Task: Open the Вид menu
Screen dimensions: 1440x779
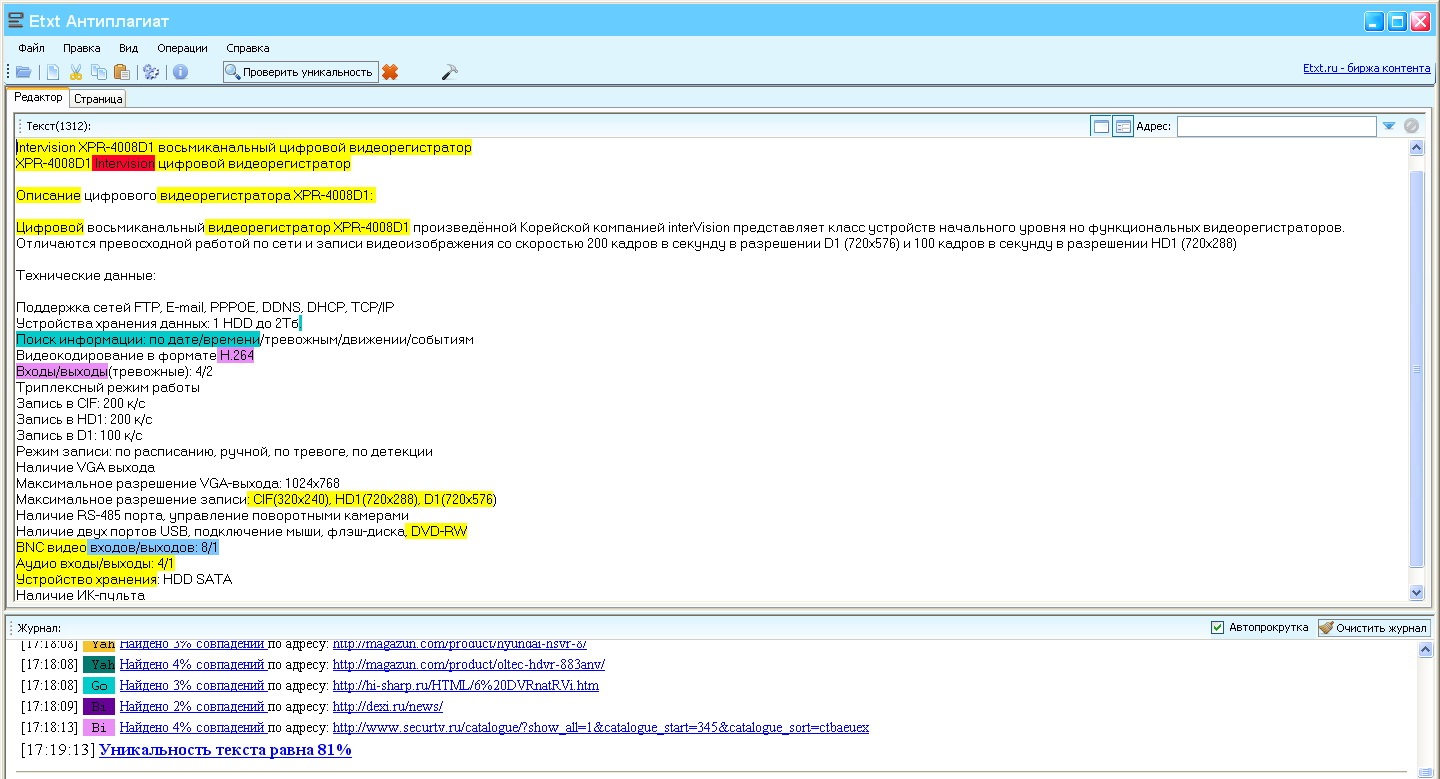Action: [128, 48]
